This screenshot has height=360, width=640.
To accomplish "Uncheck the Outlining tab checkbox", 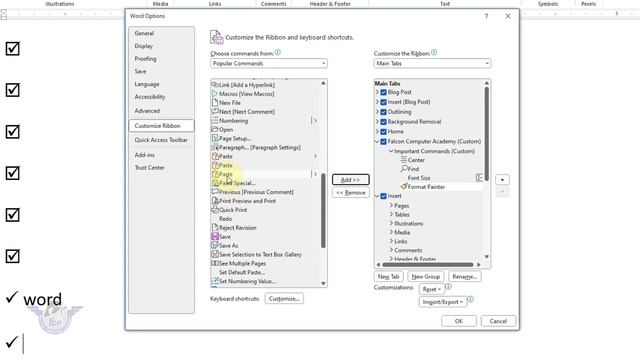I will (383, 112).
